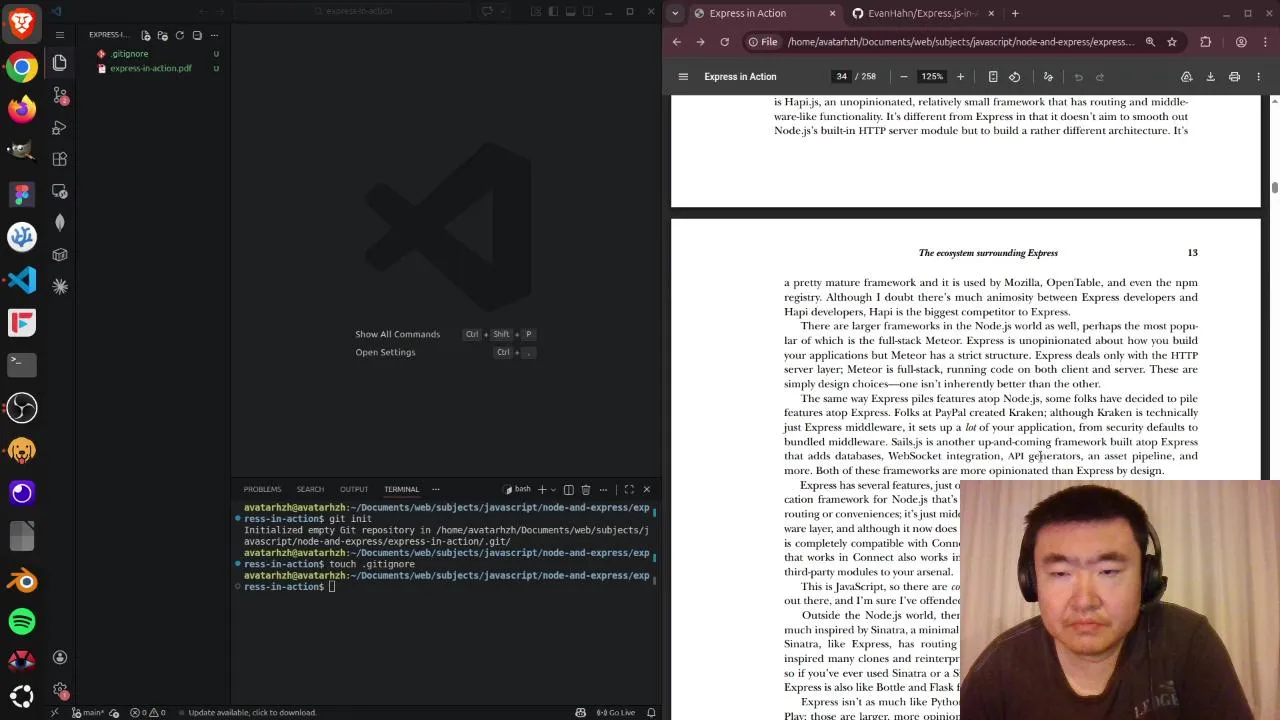This screenshot has height=720, width=1280.
Task: Switch to the OUTPUT panel tab
Action: [x=354, y=489]
